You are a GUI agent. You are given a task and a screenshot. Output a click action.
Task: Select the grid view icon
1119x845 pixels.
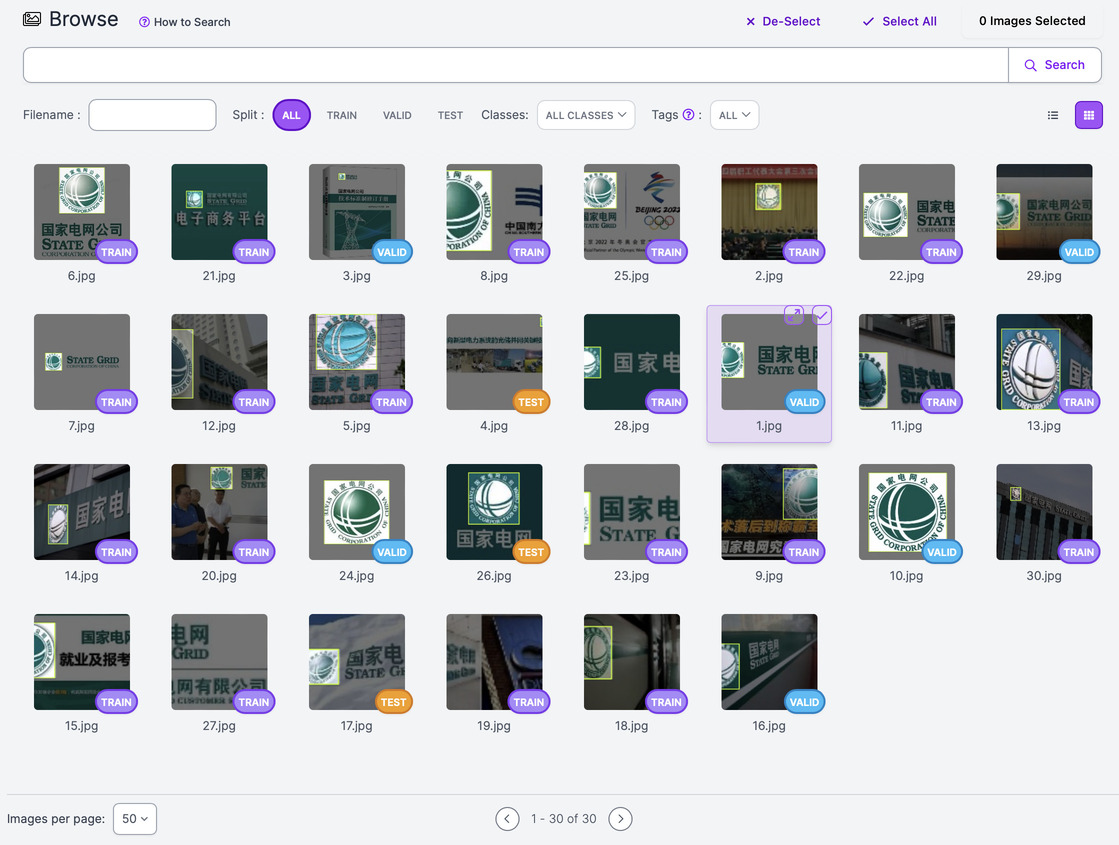pyautogui.click(x=1089, y=115)
